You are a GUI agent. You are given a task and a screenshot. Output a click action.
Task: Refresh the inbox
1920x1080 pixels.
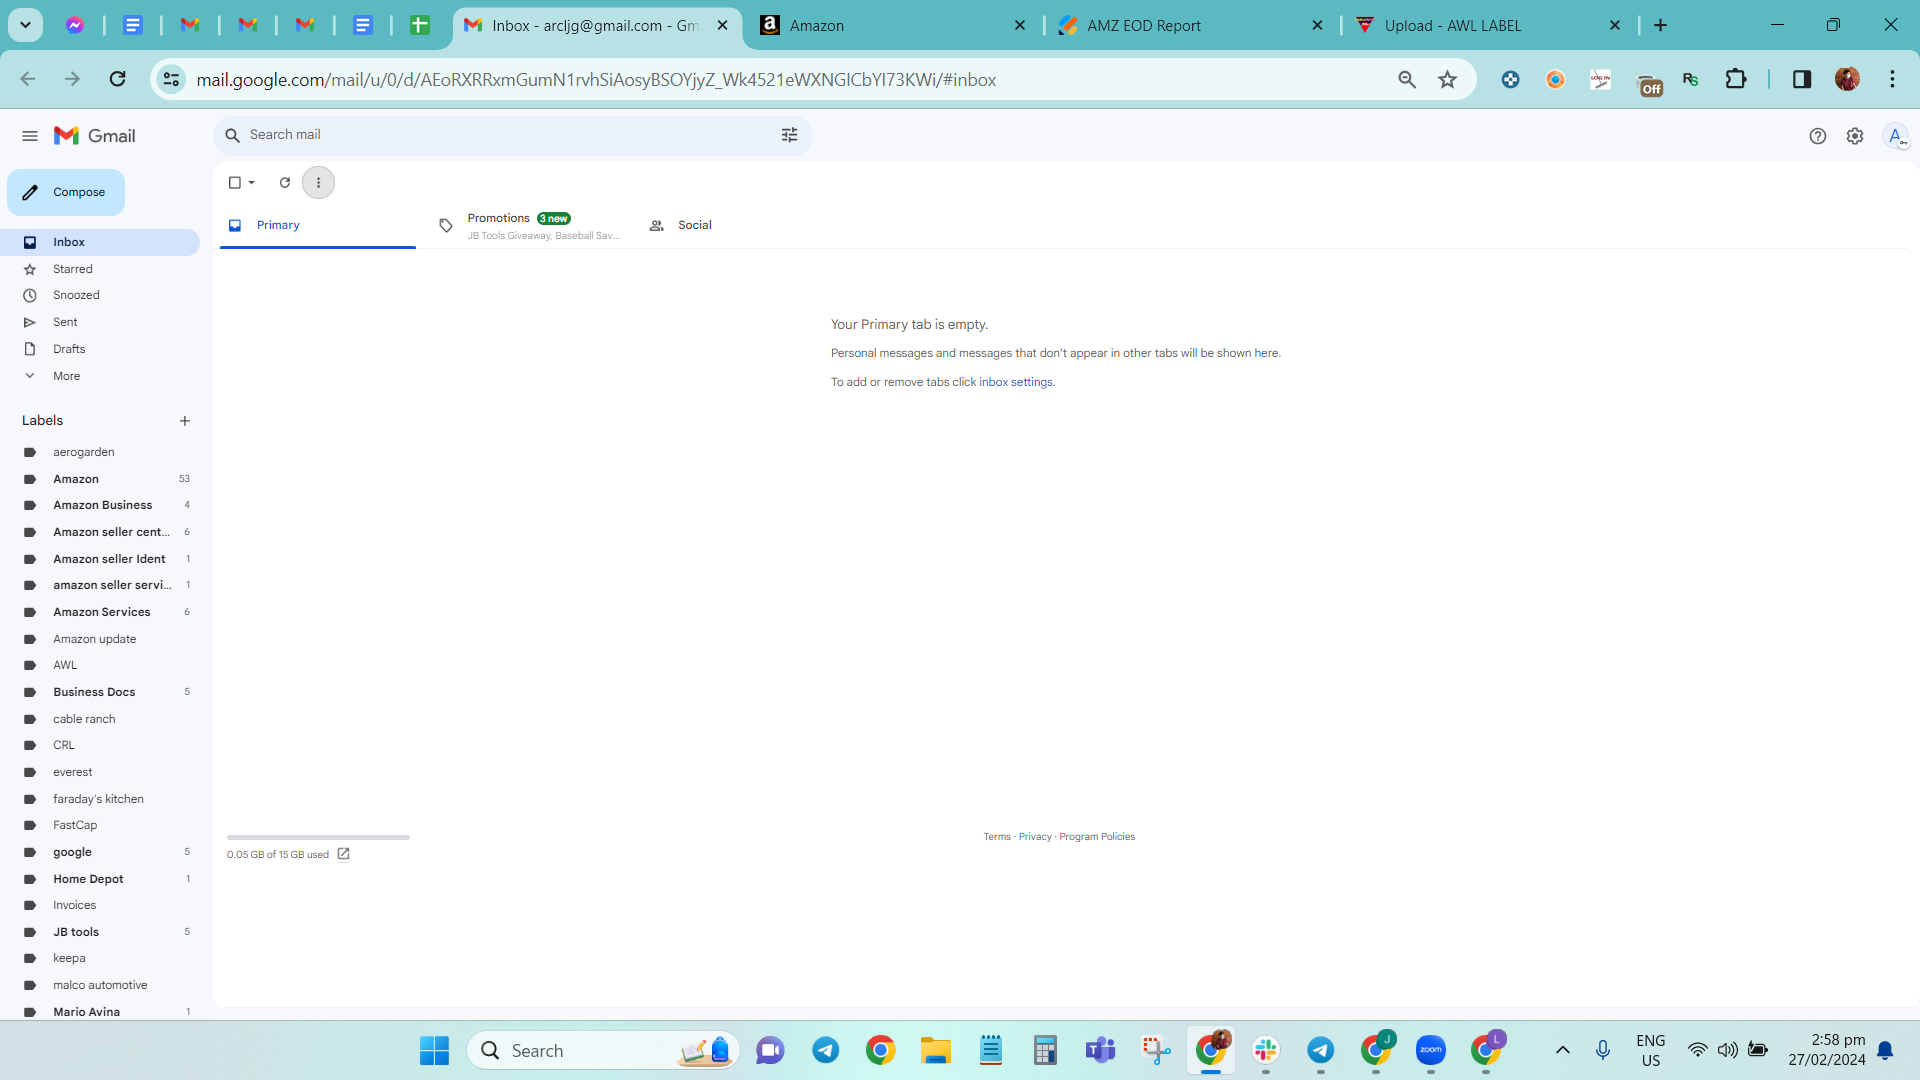[x=285, y=183]
